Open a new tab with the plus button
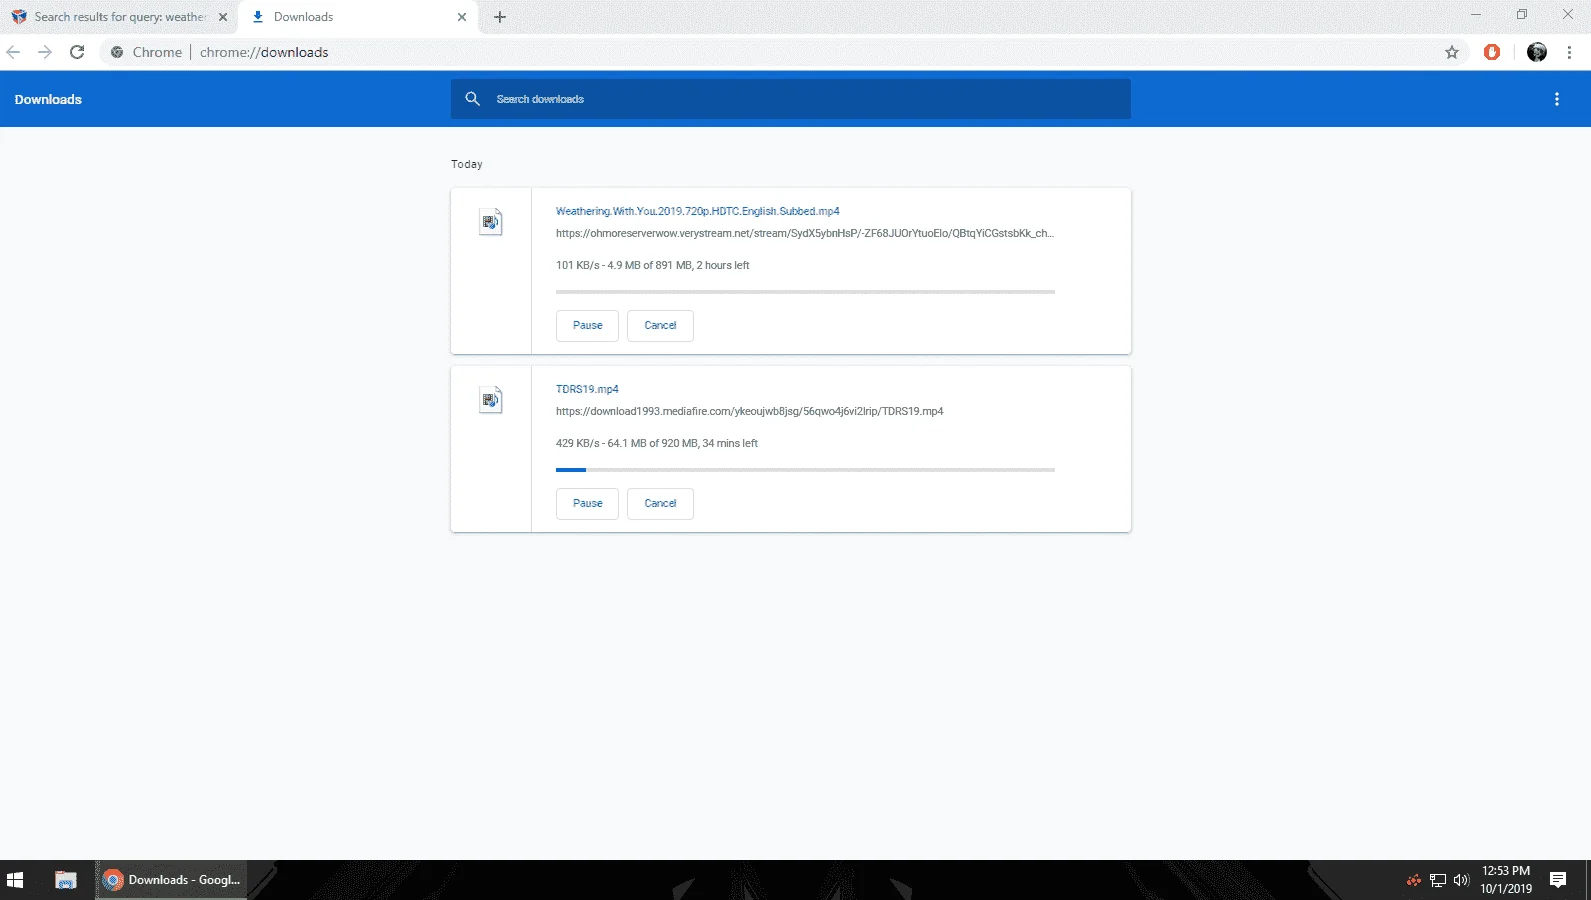 [x=500, y=17]
